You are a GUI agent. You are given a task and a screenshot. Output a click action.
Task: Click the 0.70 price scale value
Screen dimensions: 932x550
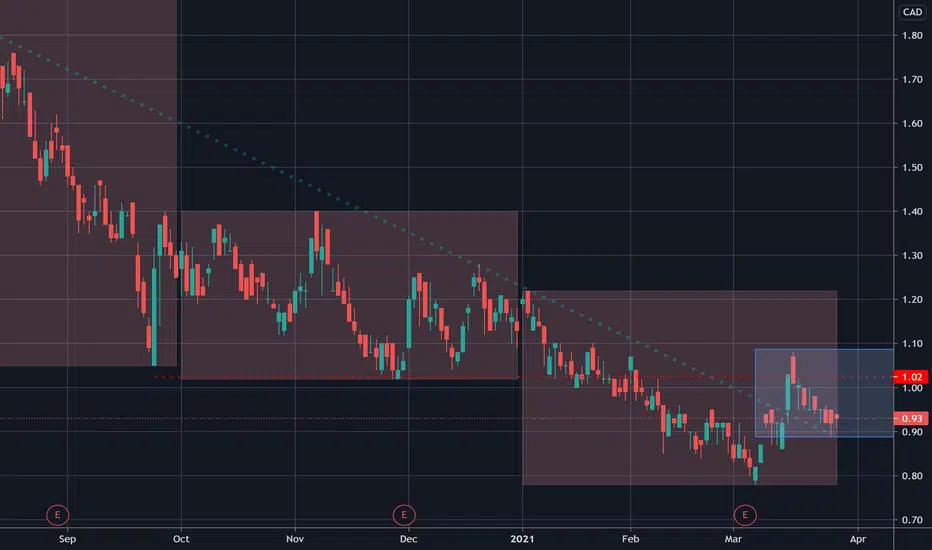pos(912,520)
